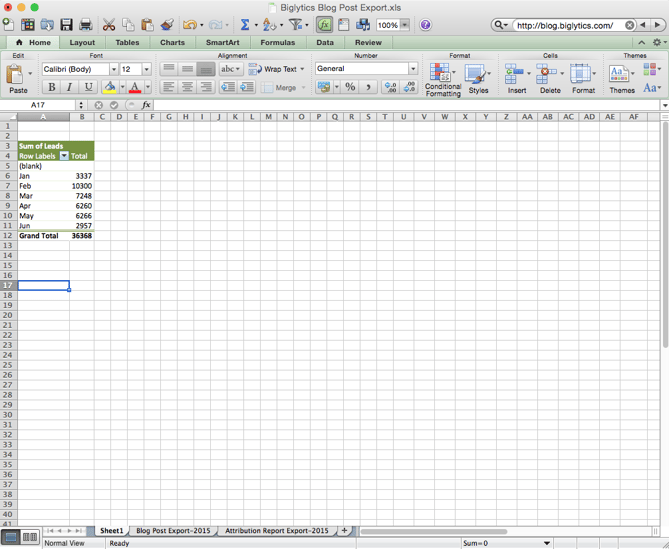The image size is (669, 549).
Task: Click in the search field
Action: [x=567, y=25]
